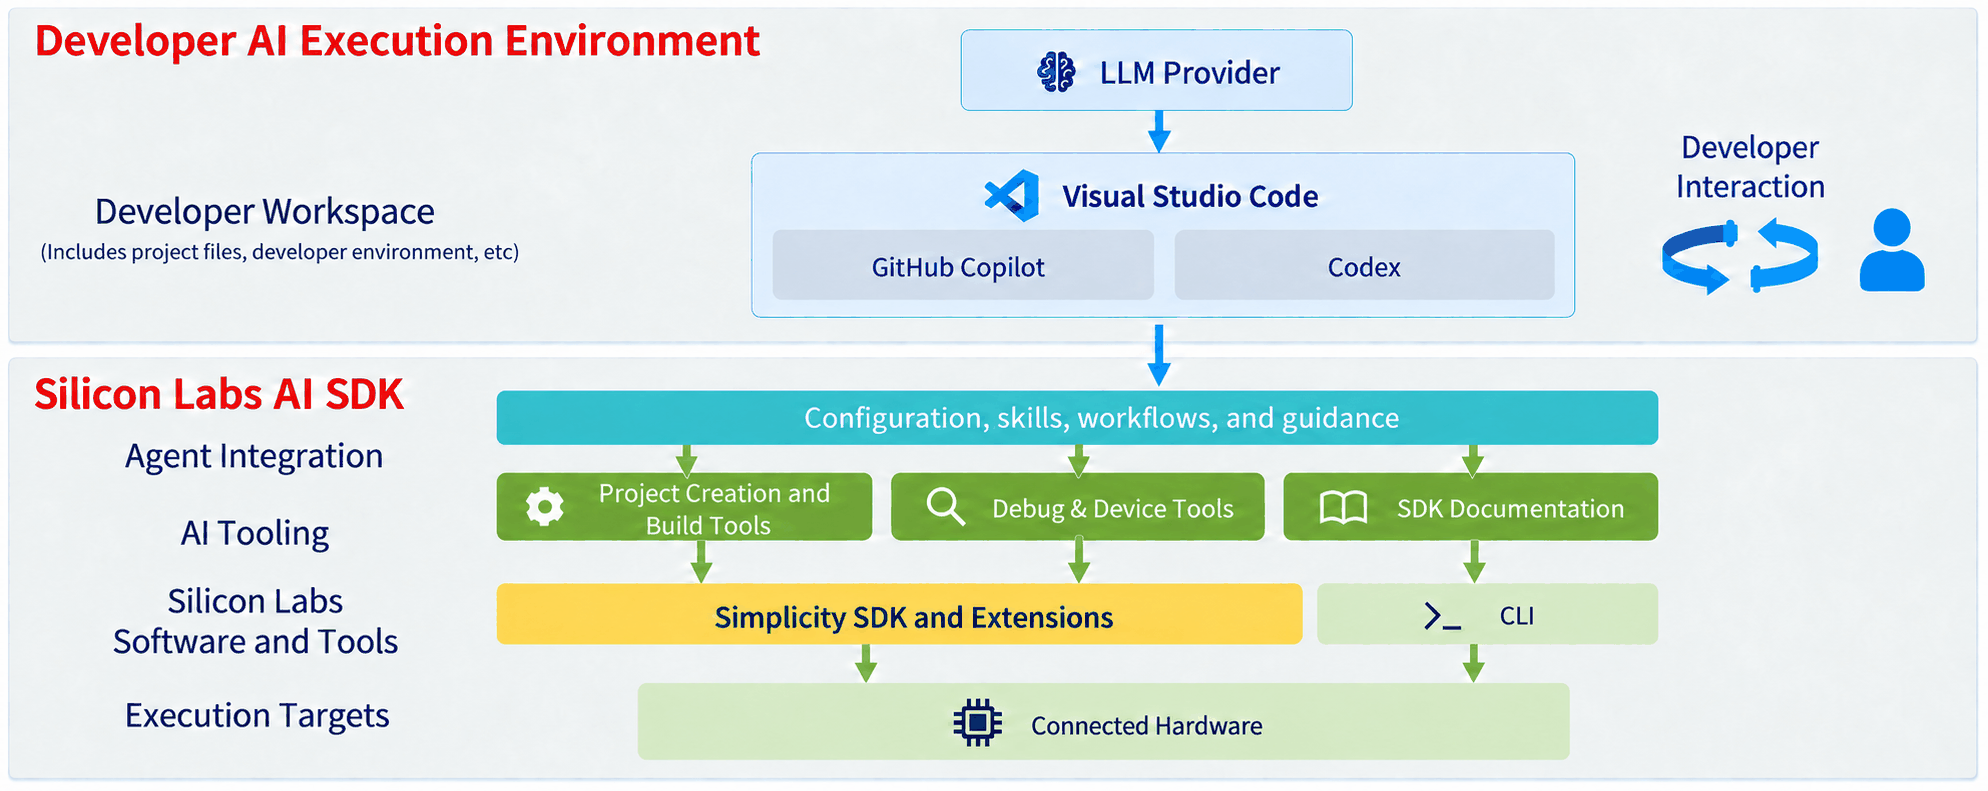
Task: Click the blue circular arrows interaction icon
Action: coord(1740,257)
